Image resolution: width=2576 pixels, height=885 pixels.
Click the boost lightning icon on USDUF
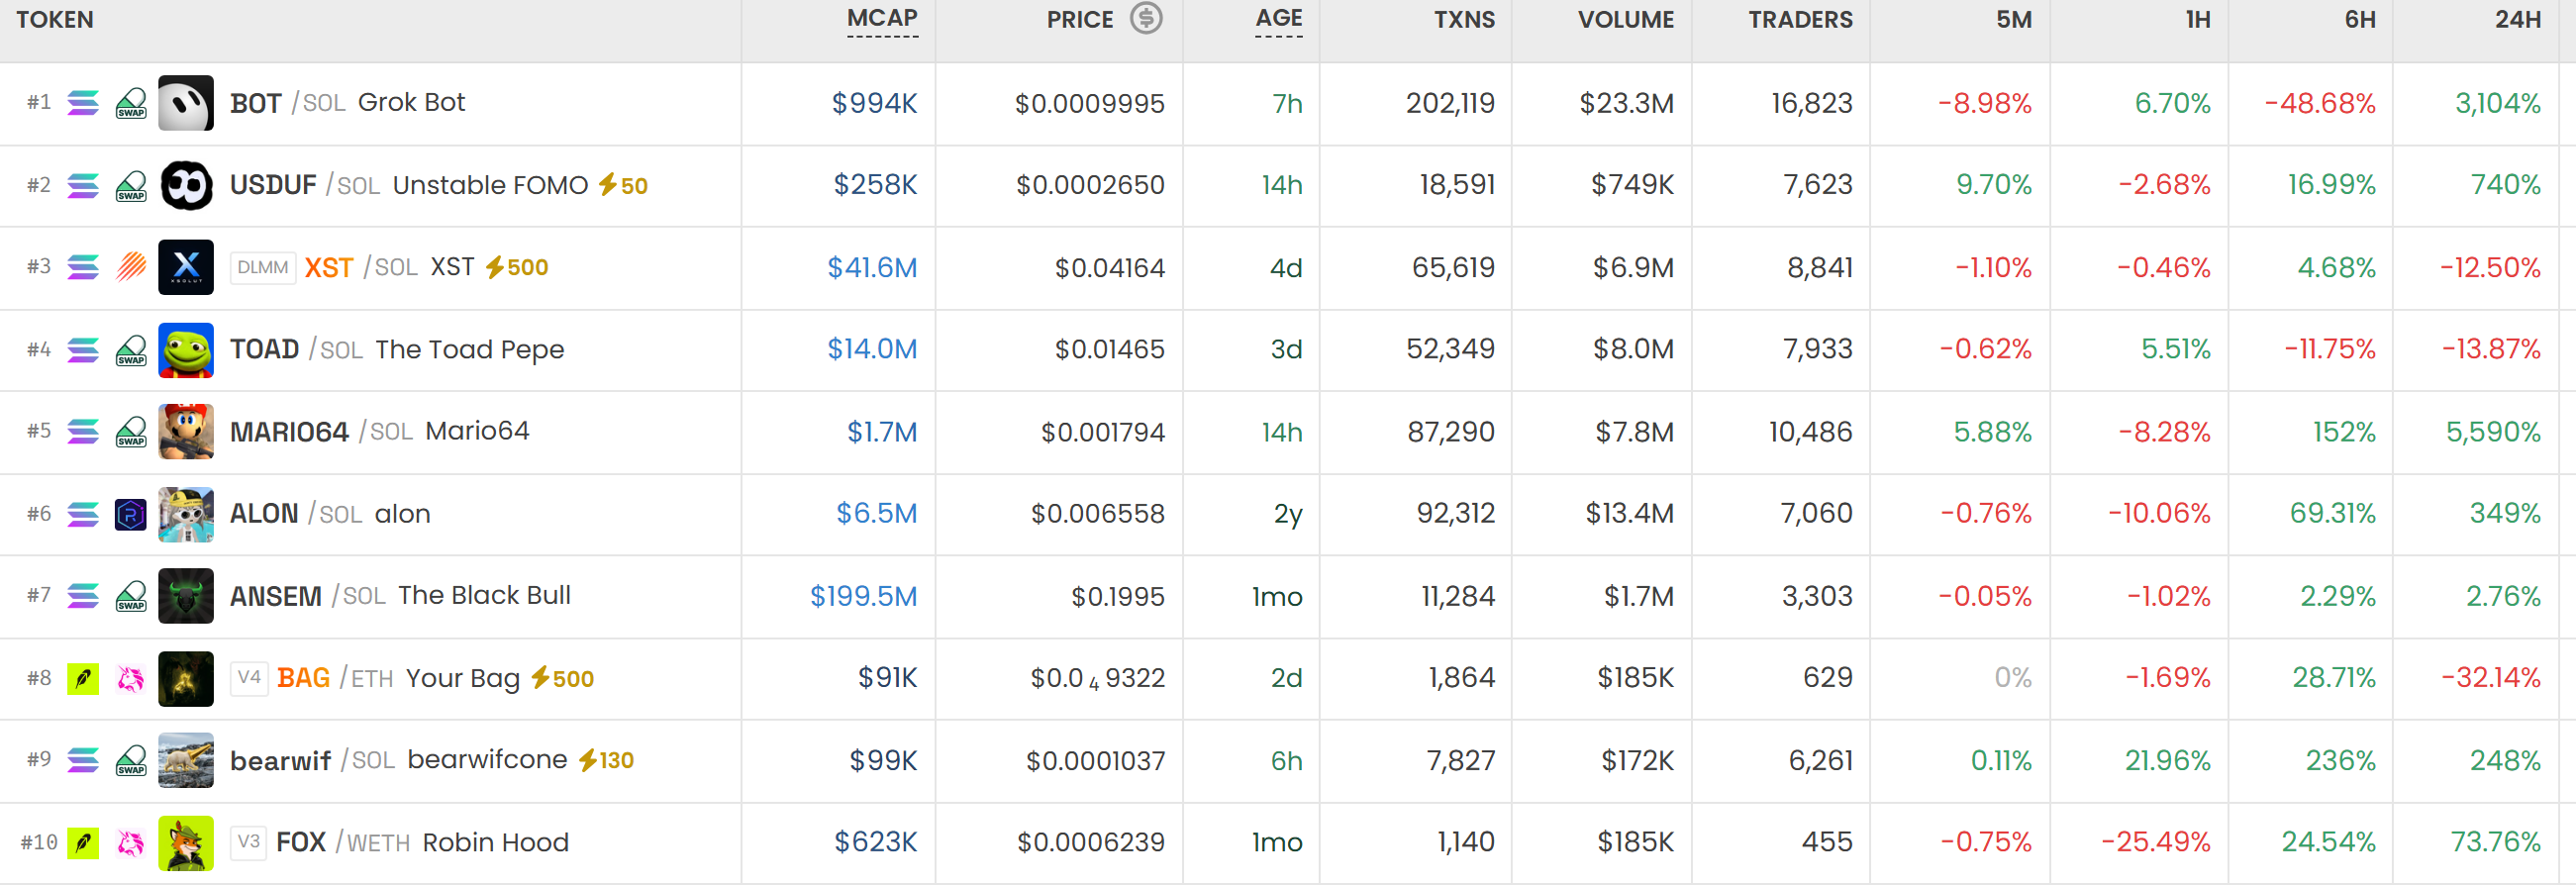(607, 184)
